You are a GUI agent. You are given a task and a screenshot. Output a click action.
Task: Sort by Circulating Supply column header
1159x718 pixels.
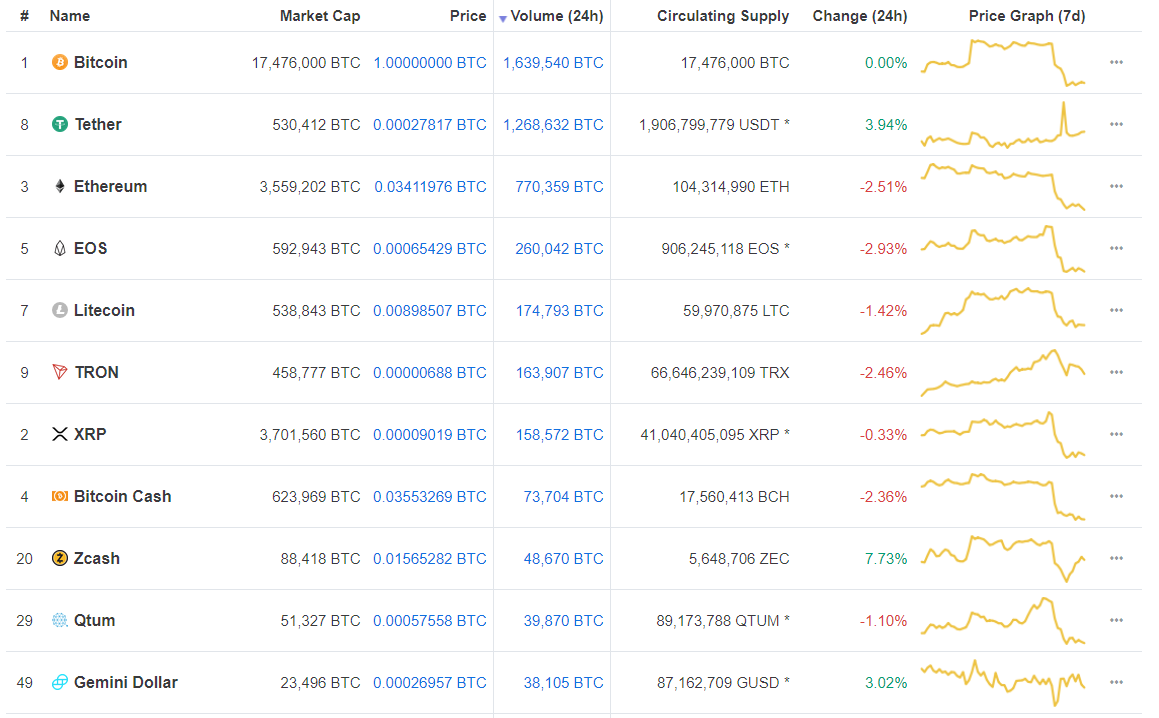pyautogui.click(x=723, y=16)
